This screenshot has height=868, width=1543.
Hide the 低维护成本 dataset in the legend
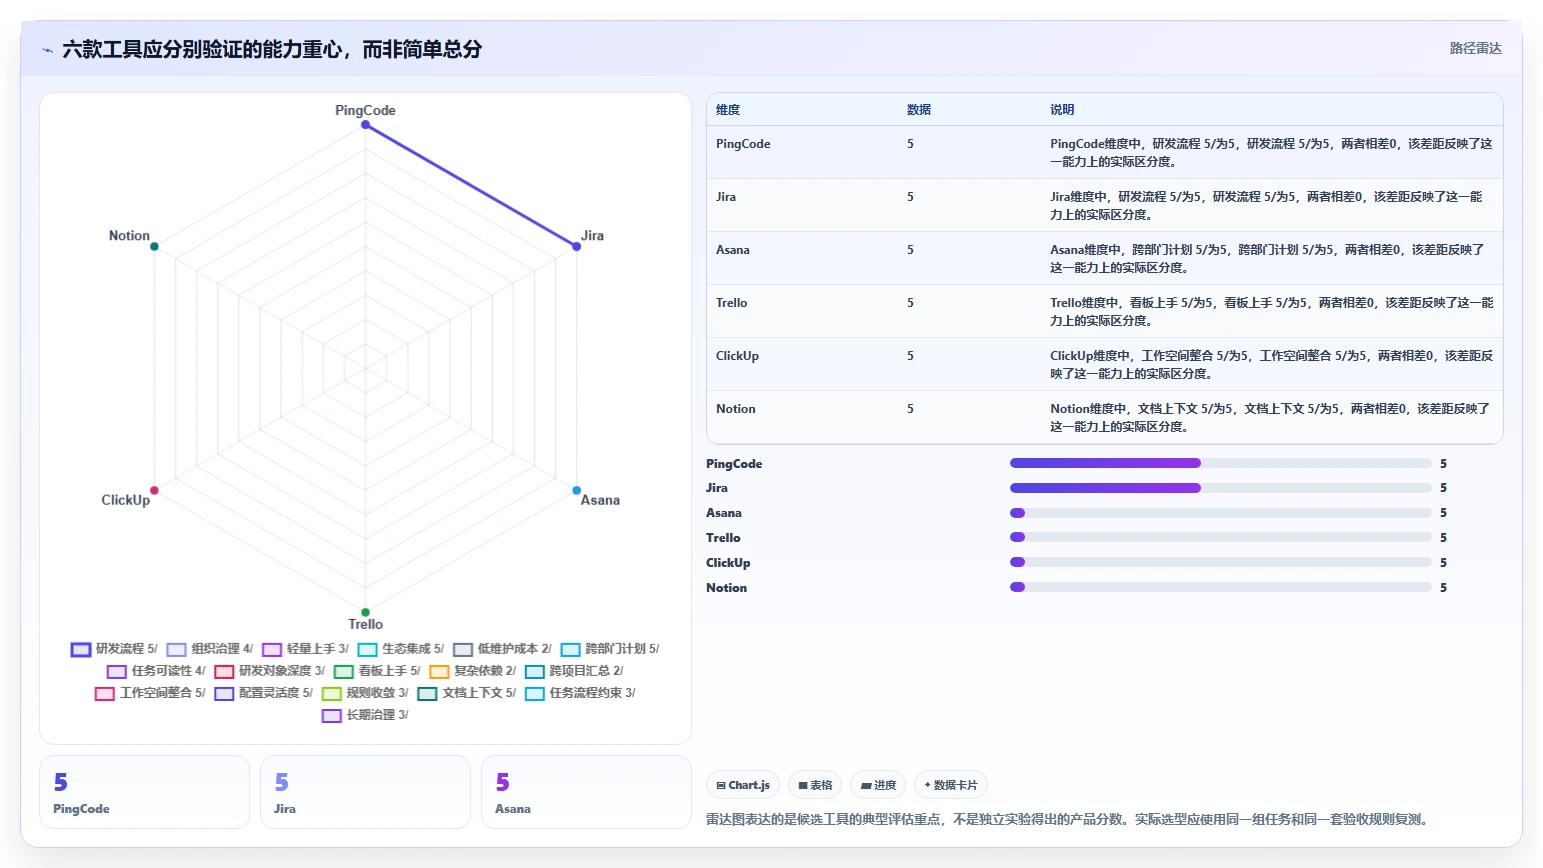[x=502, y=649]
